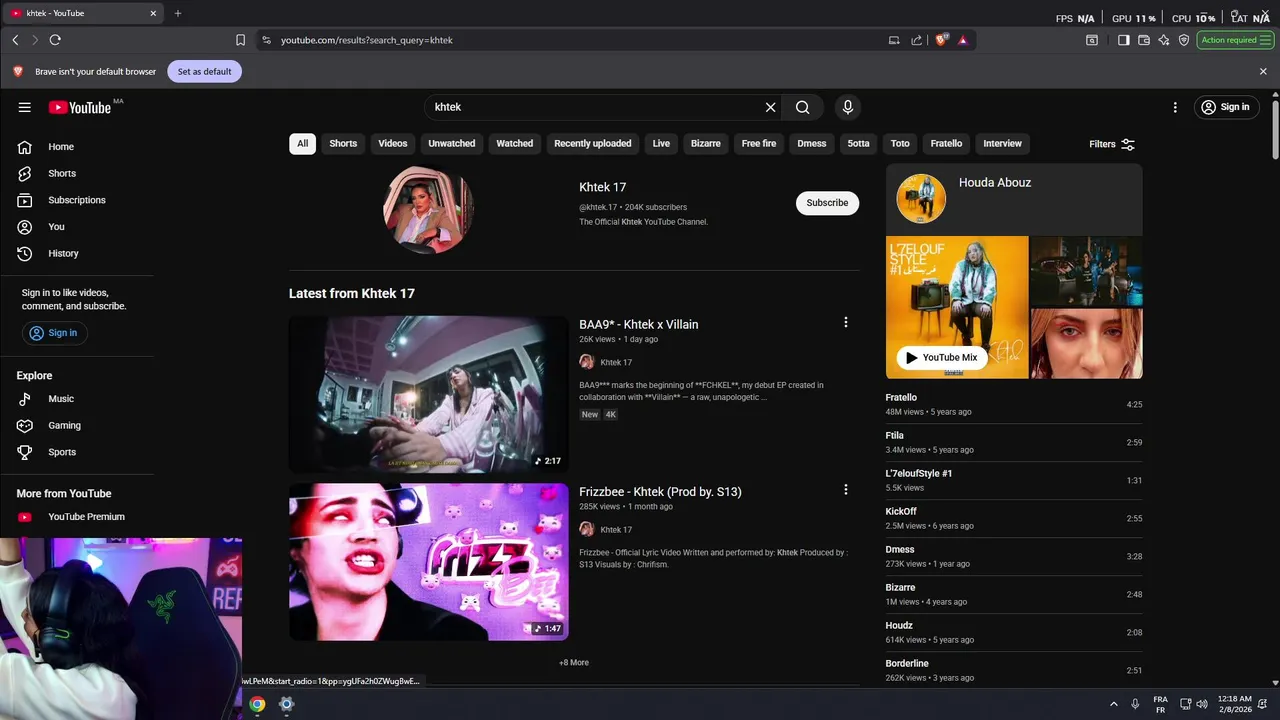This screenshot has height=720, width=1280.
Task: Select the Recently uploaded filter chip
Action: (x=593, y=143)
